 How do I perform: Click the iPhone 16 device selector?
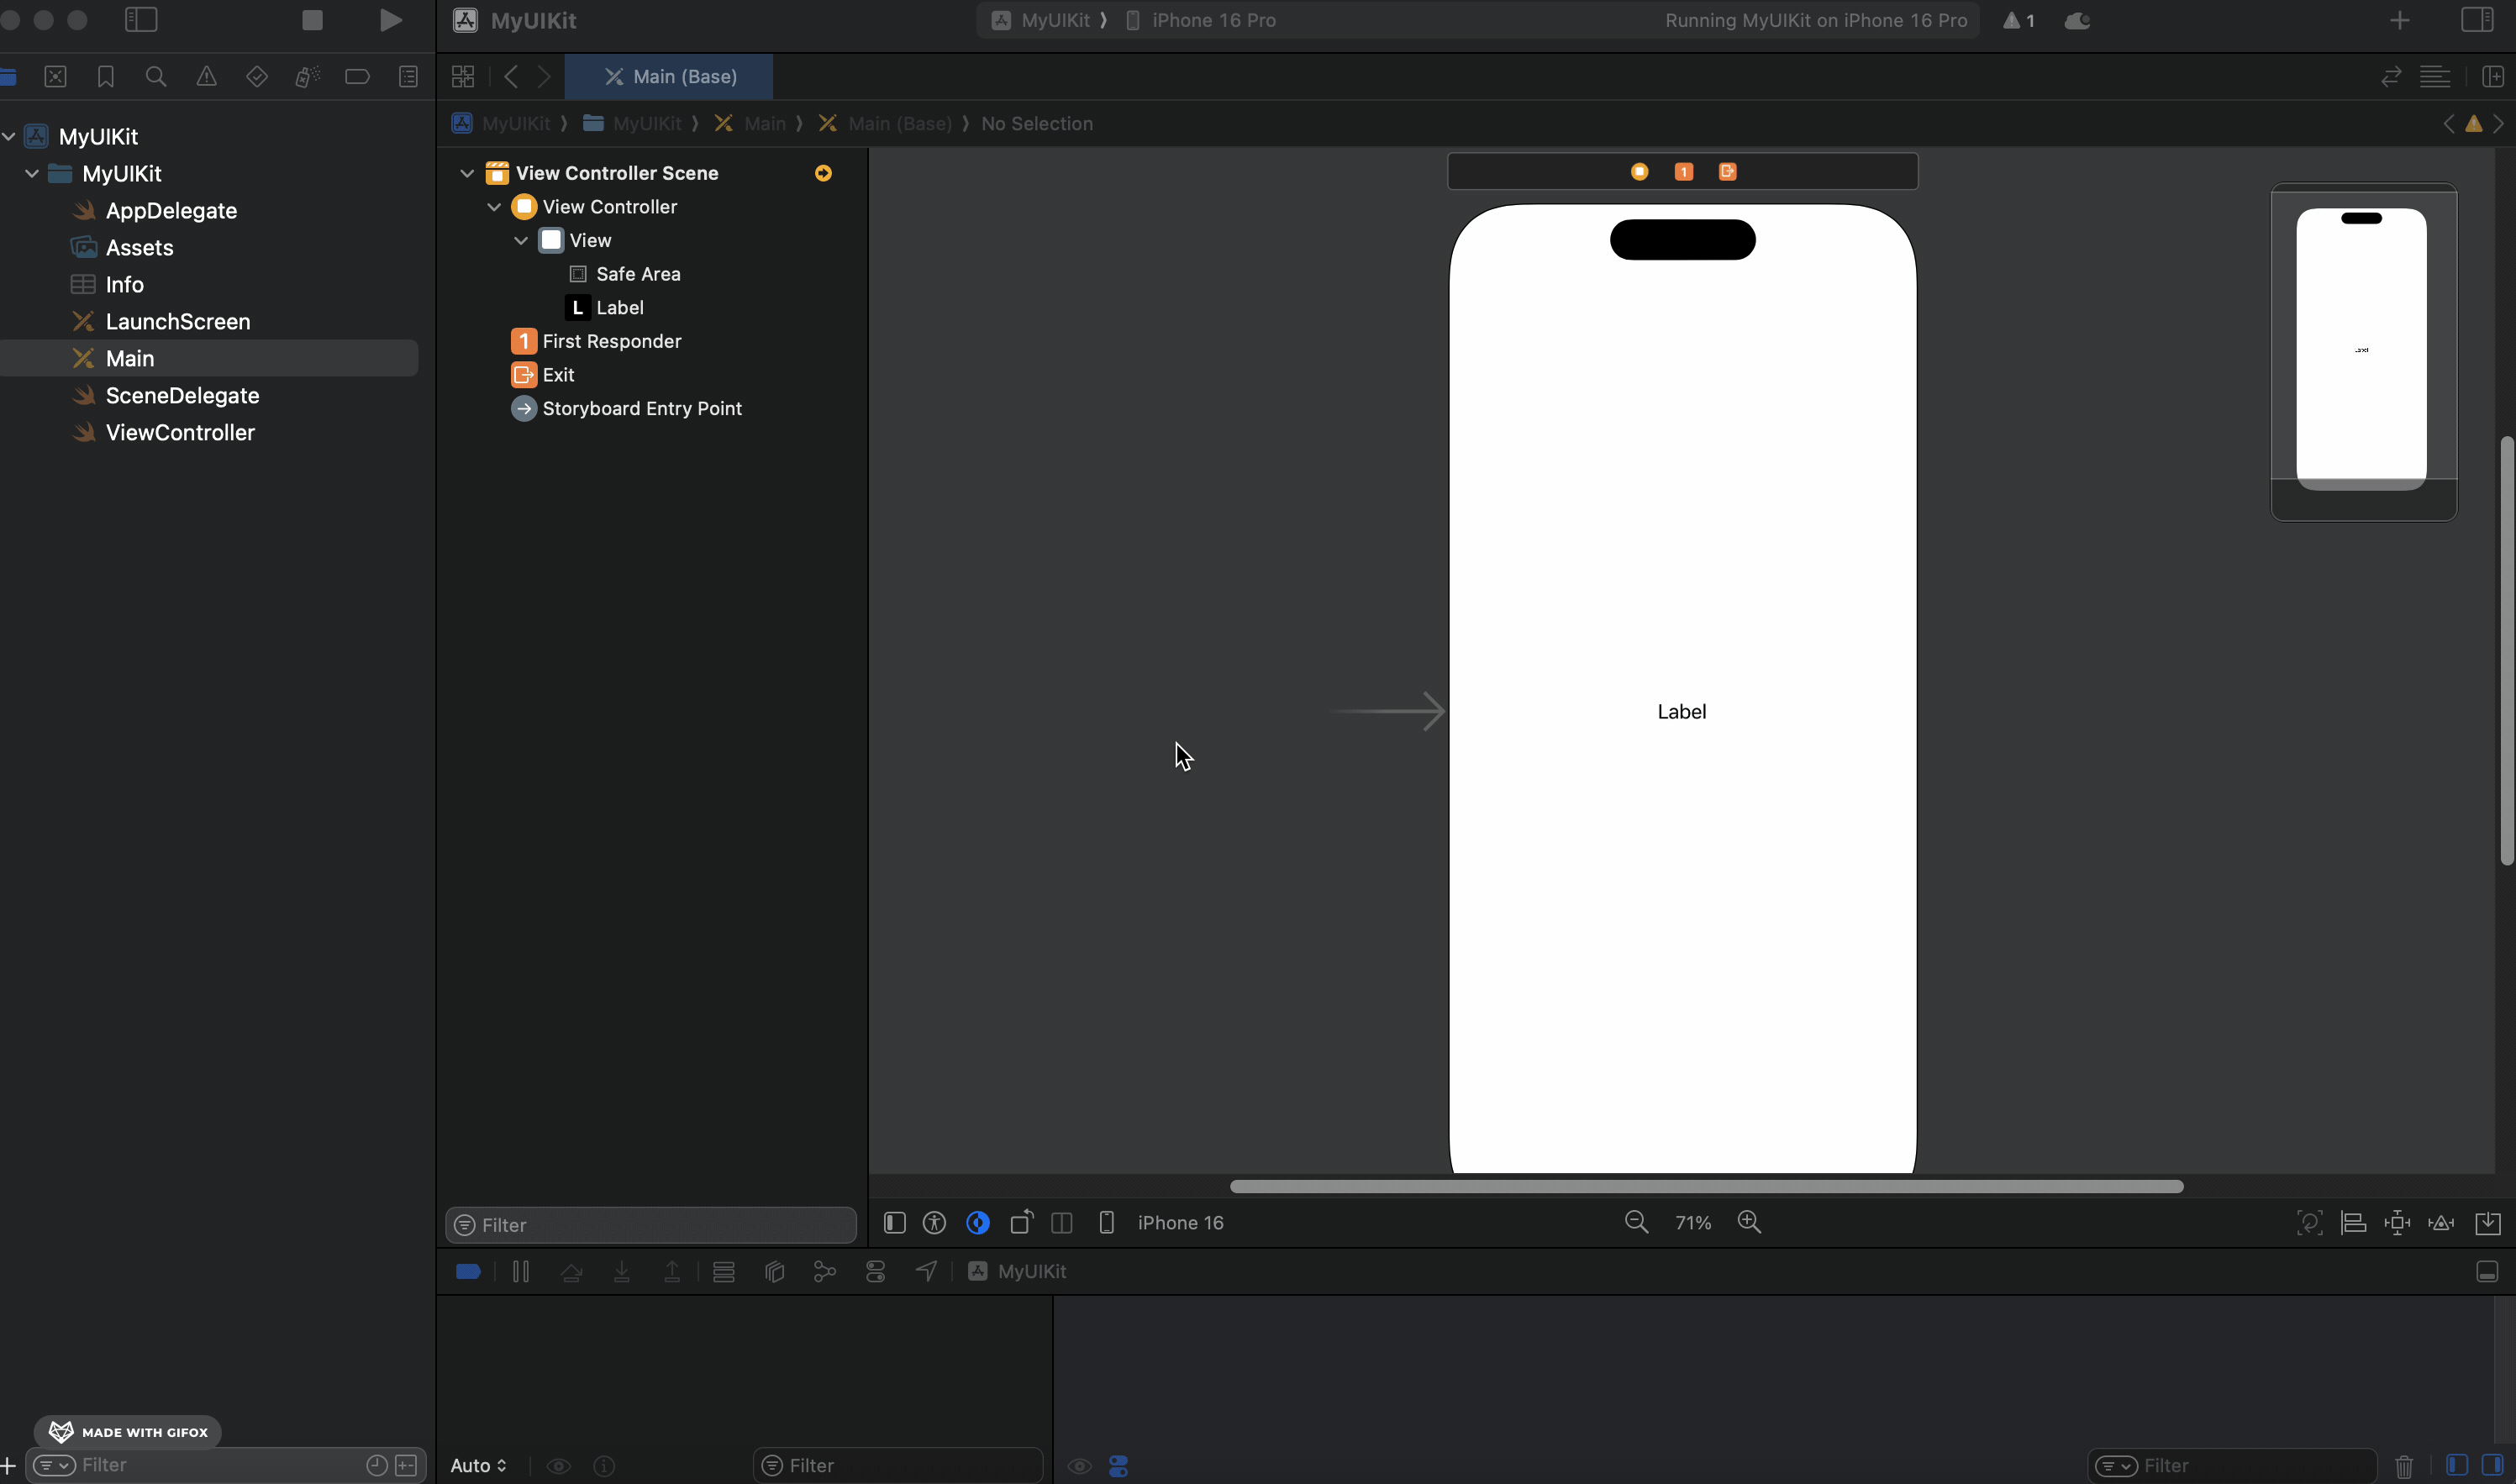pyautogui.click(x=1180, y=1222)
